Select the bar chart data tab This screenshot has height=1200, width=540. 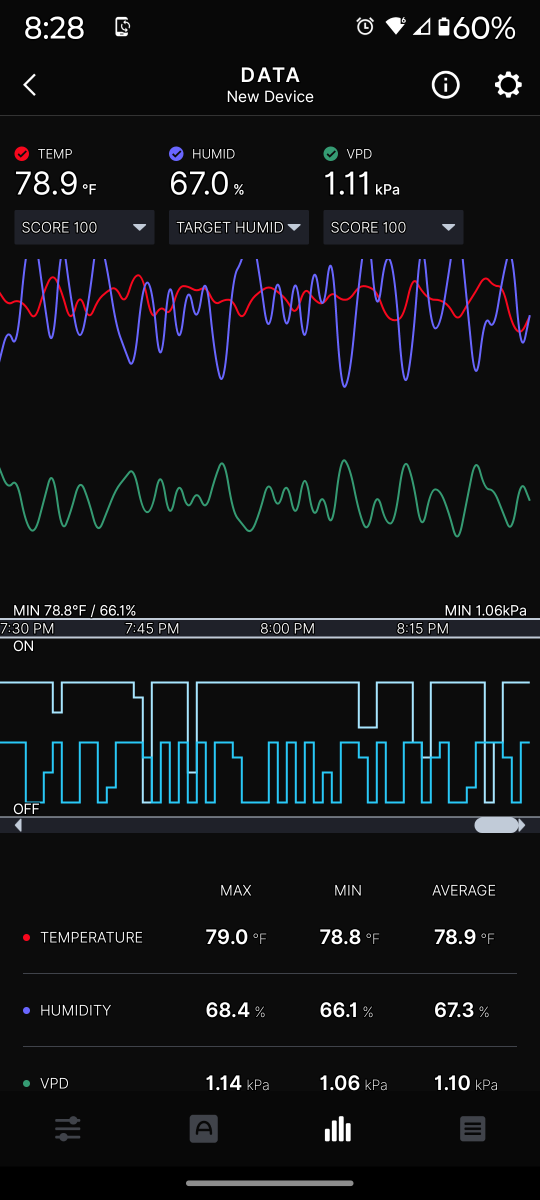338,1130
